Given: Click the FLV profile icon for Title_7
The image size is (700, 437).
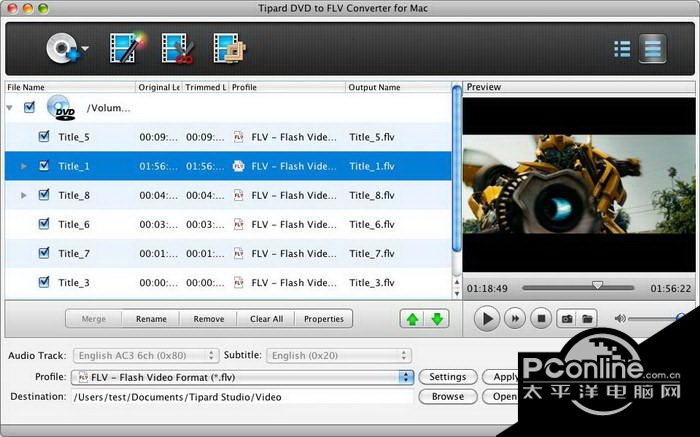Looking at the screenshot, I should tap(239, 253).
